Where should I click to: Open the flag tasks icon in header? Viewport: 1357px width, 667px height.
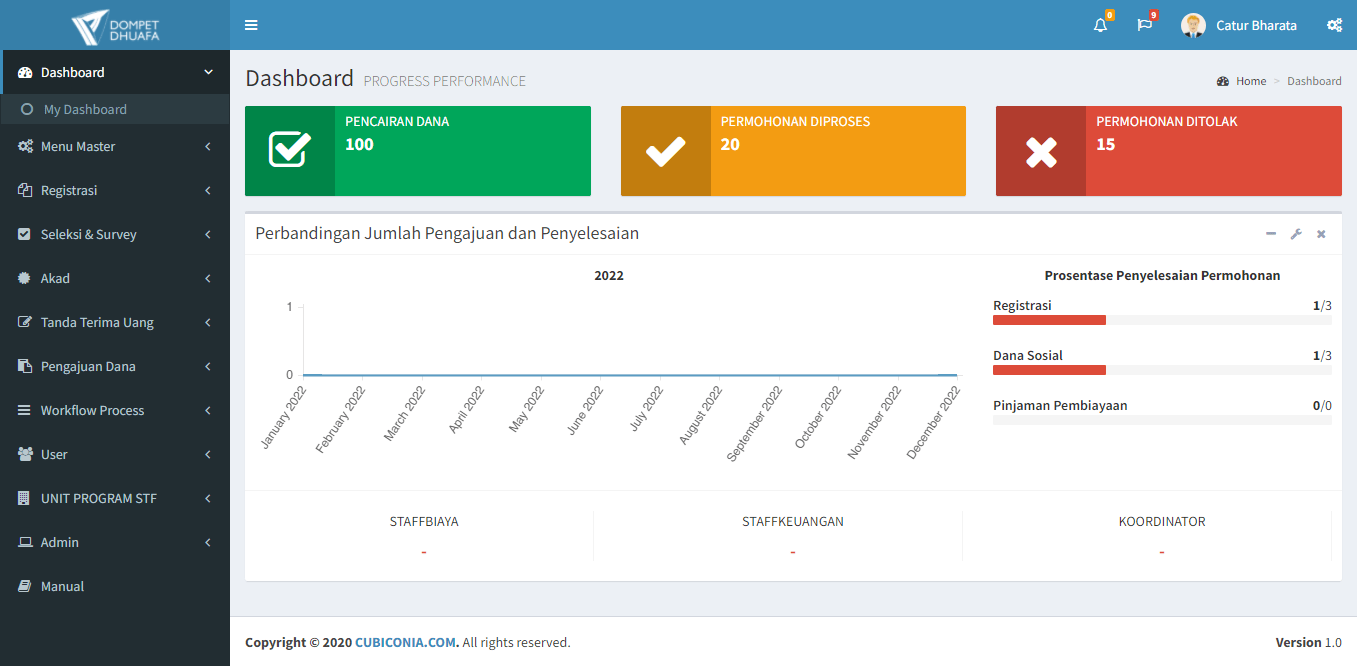click(x=1144, y=25)
